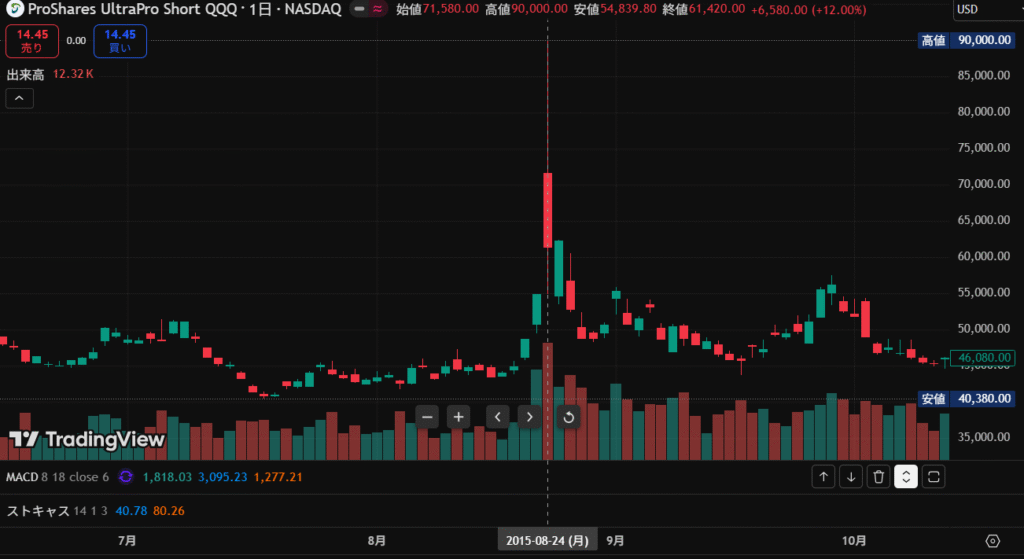Click the zoom out minus button
This screenshot has width=1024, height=559.
427,417
